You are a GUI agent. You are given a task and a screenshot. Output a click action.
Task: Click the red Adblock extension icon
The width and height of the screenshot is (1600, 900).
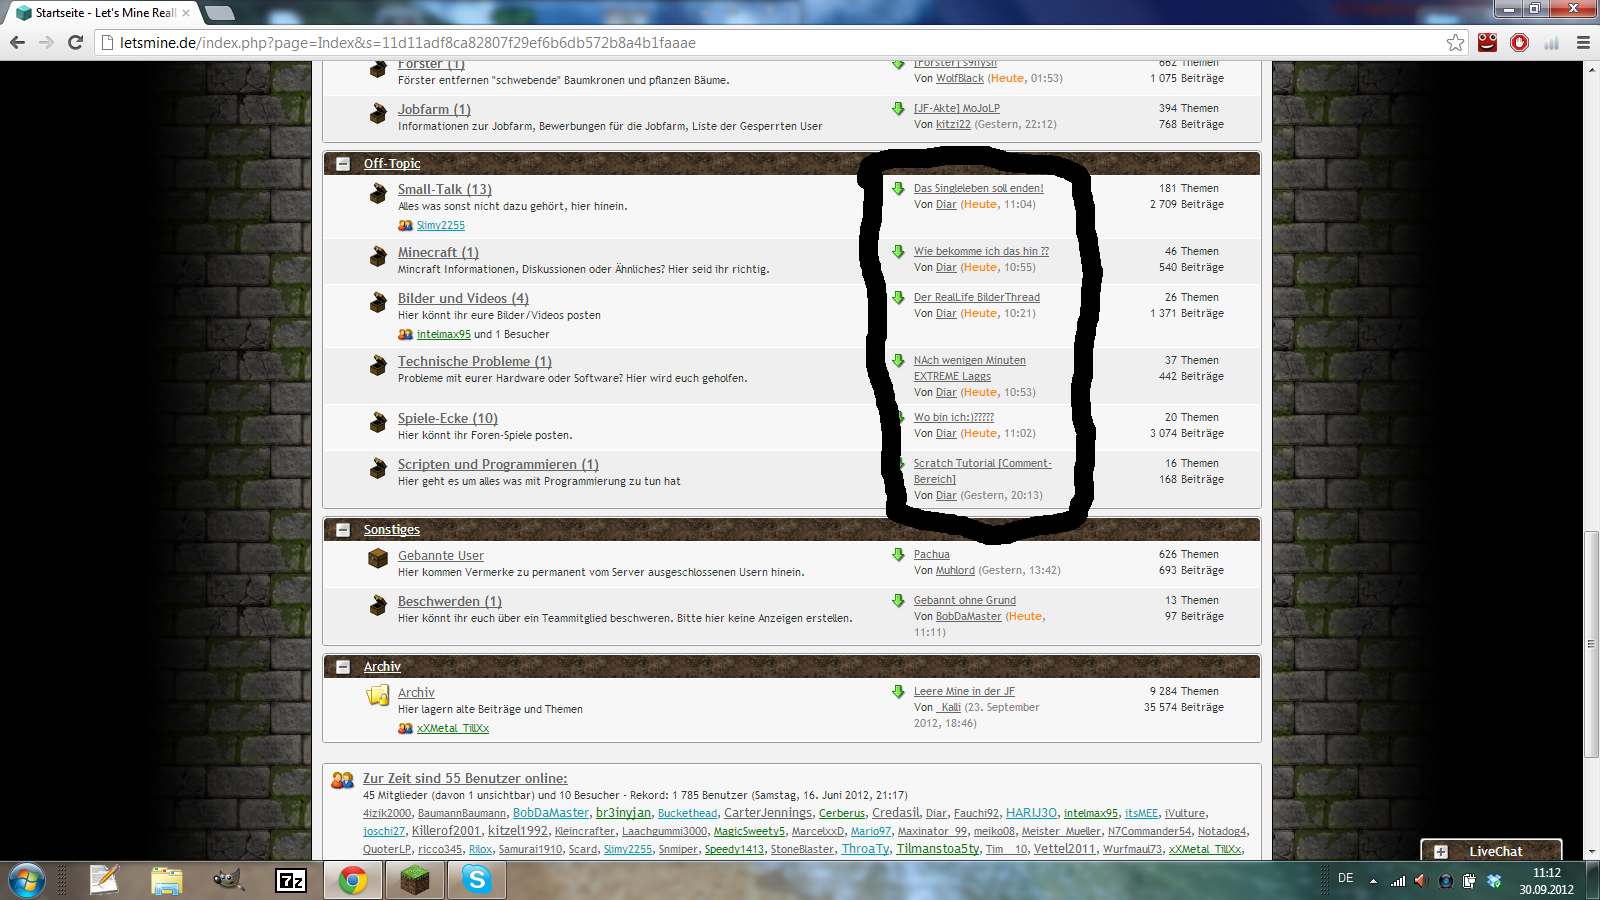pos(1519,42)
